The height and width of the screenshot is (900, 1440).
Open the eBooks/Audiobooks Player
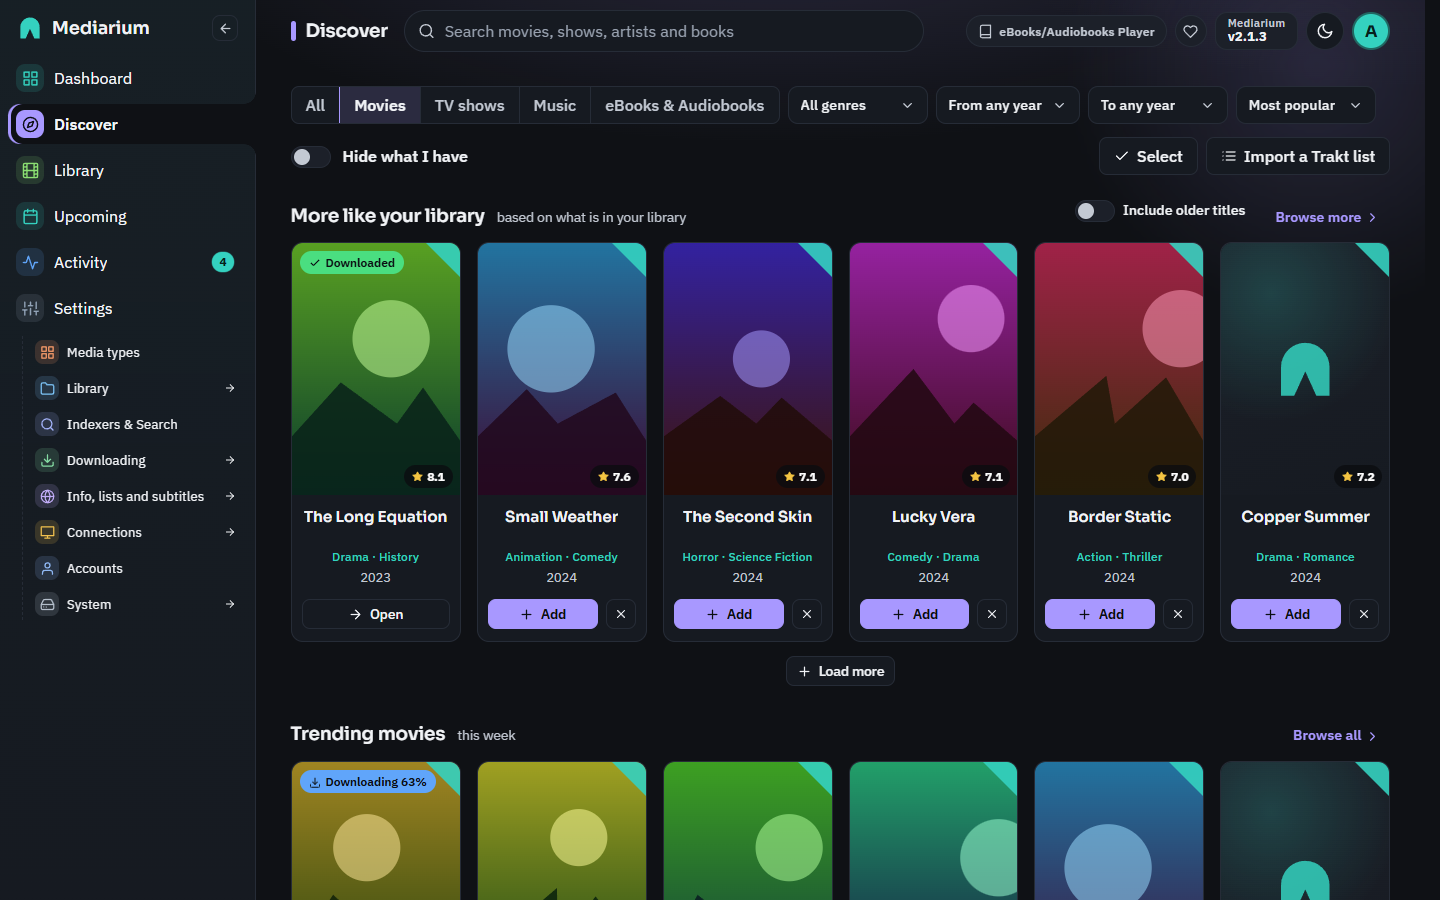point(1066,31)
